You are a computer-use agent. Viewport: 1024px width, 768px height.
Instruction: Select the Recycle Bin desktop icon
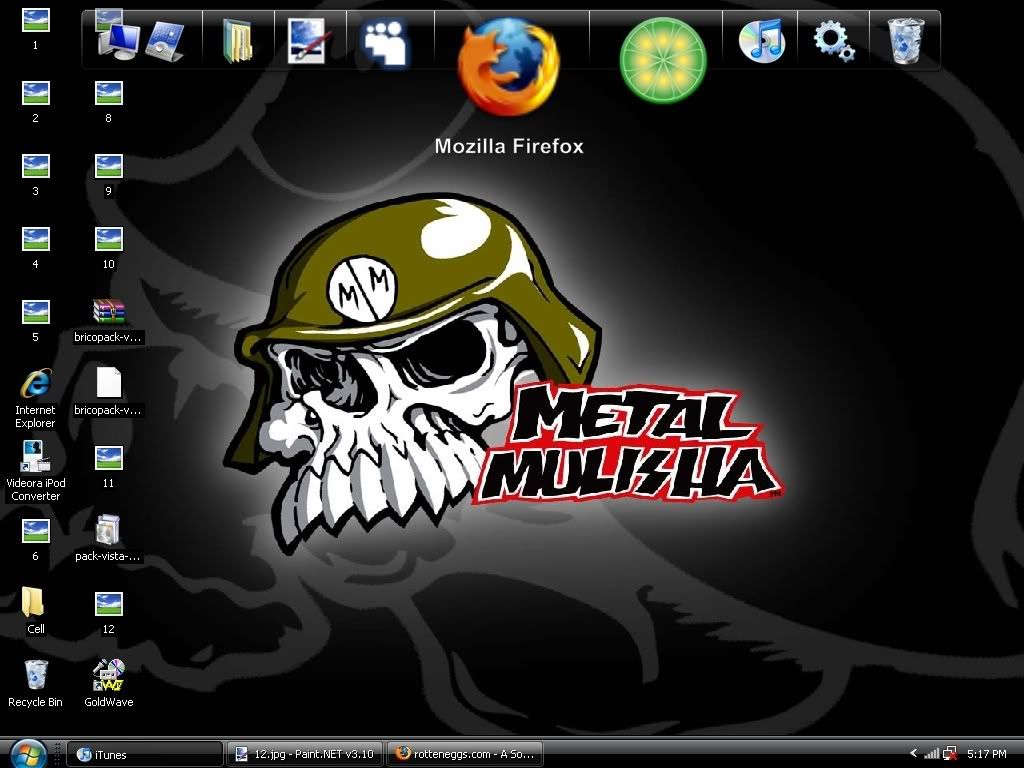tap(35, 684)
